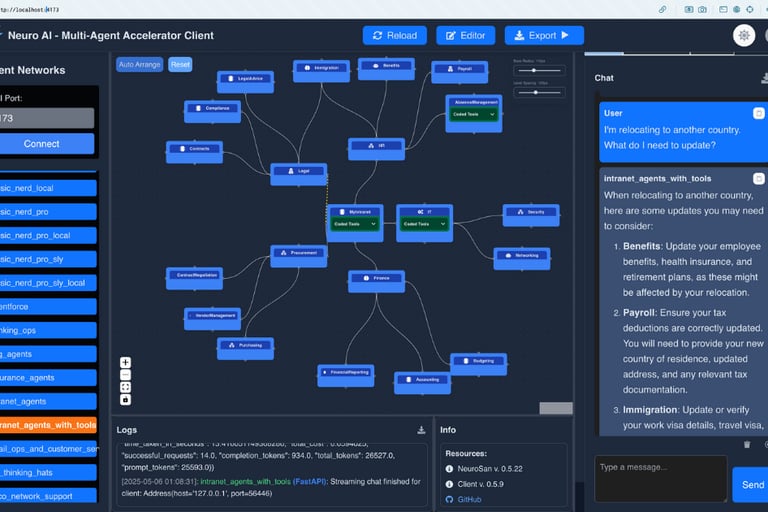Image resolution: width=768 pixels, height=512 pixels.
Task: Select the thinking_hats network
Action: 47,472
